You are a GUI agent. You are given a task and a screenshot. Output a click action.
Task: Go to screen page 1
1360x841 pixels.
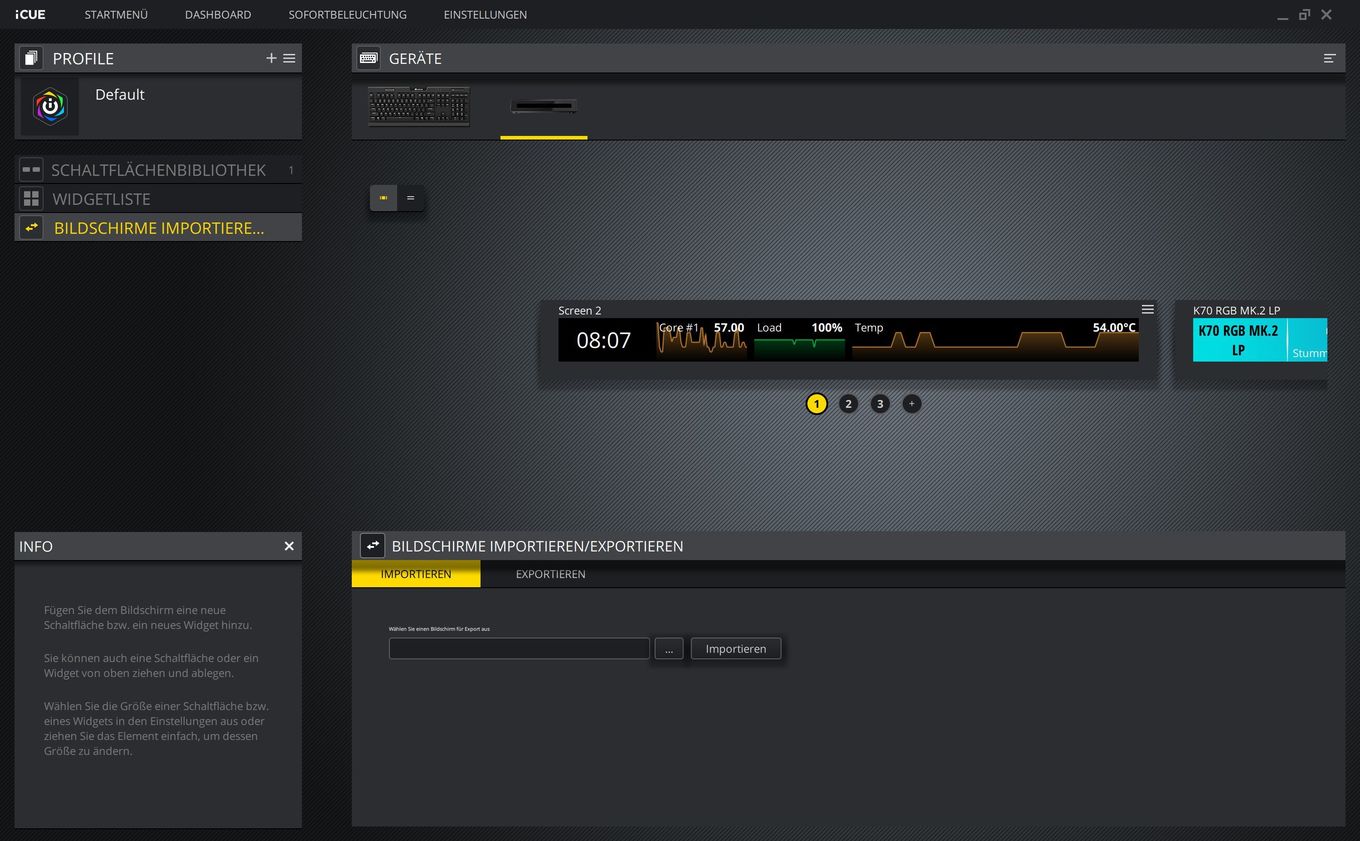817,404
